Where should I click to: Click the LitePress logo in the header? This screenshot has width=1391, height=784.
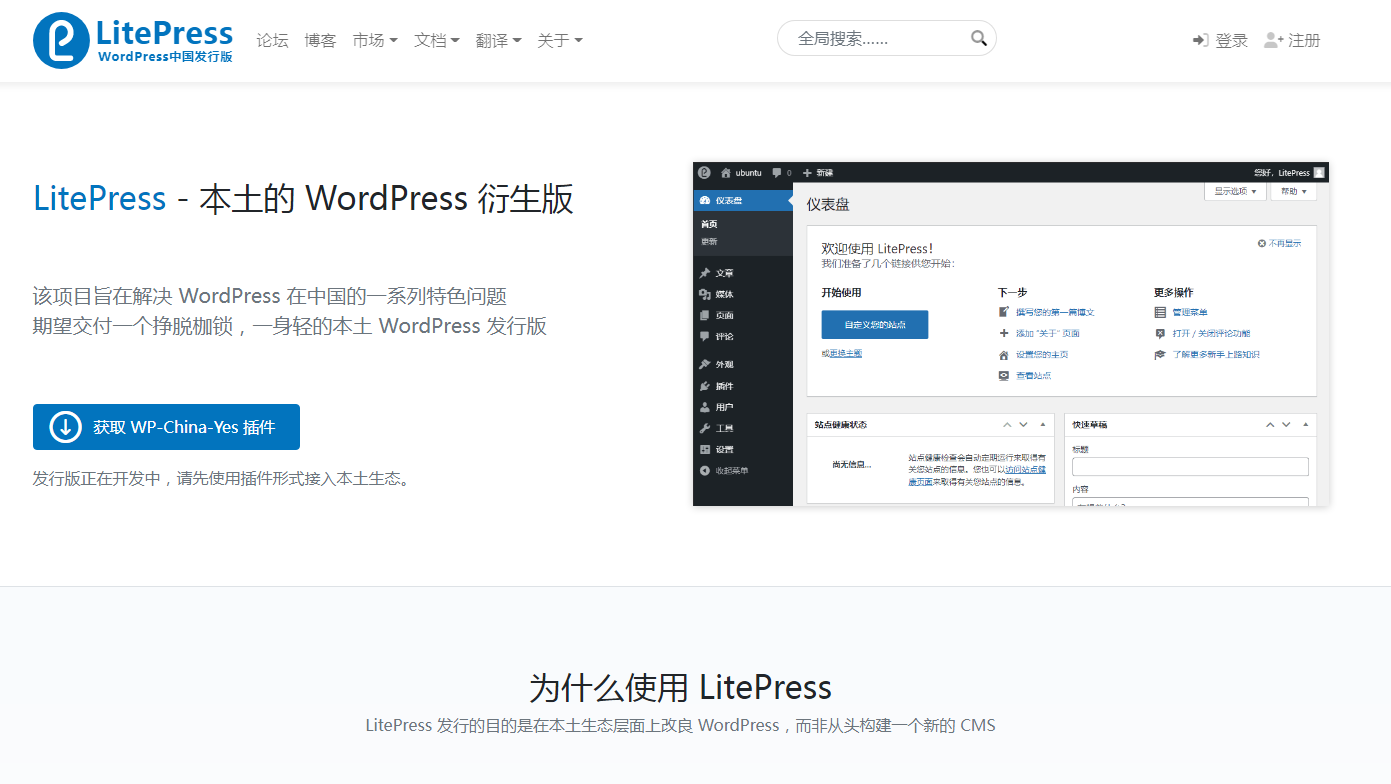tap(133, 40)
